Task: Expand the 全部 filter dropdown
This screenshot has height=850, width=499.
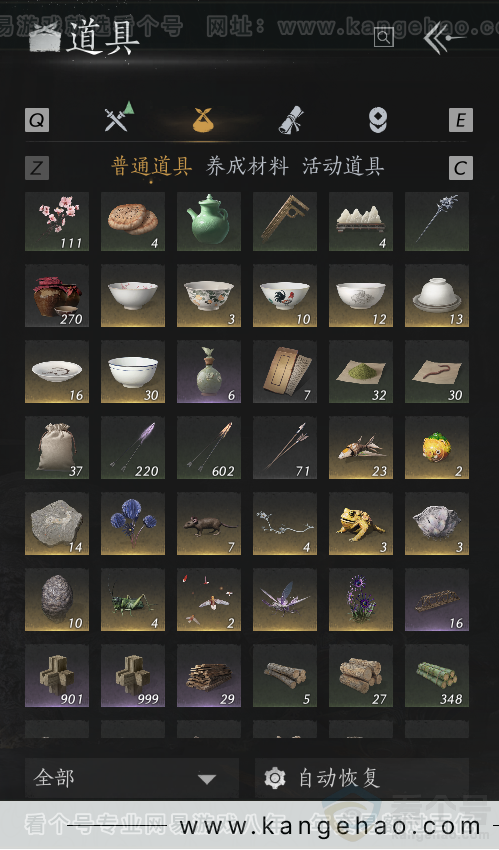Action: [132, 778]
